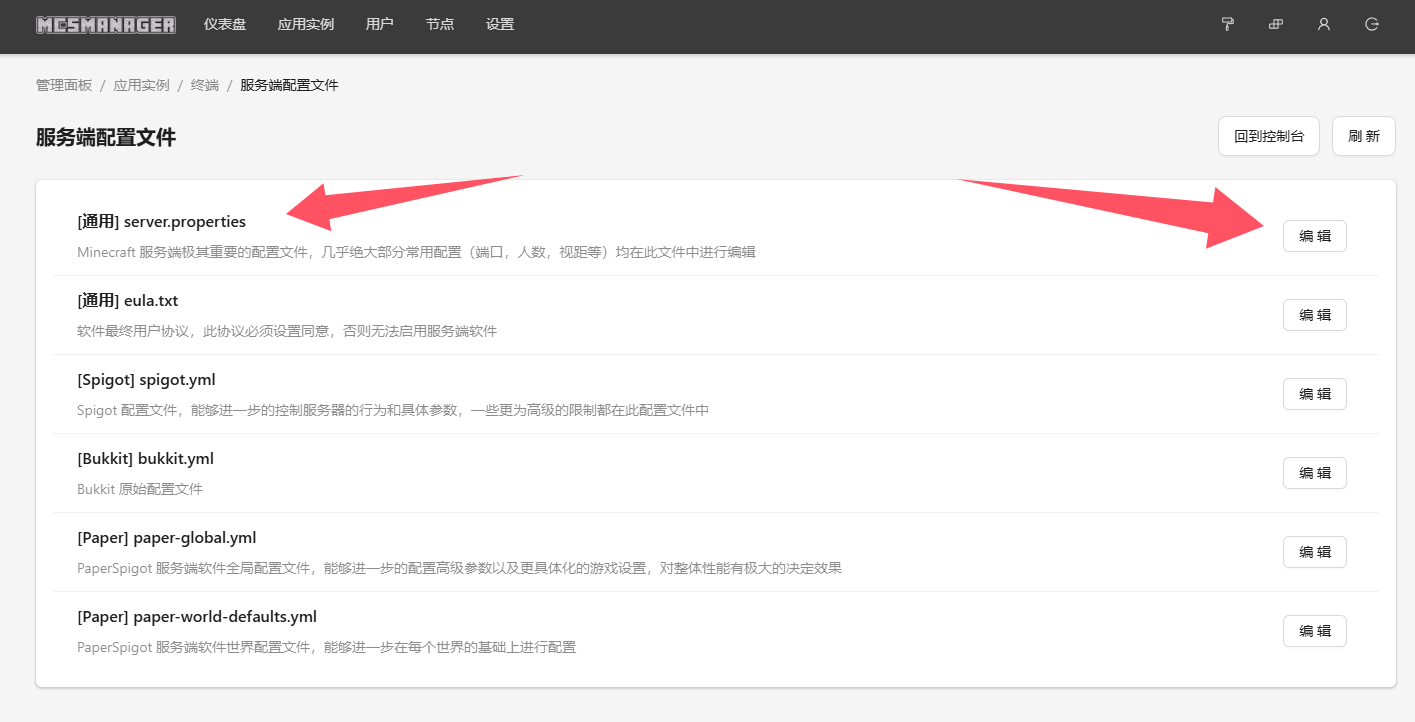Click the 管理面板 breadcrumb link
1415x722 pixels.
63,85
